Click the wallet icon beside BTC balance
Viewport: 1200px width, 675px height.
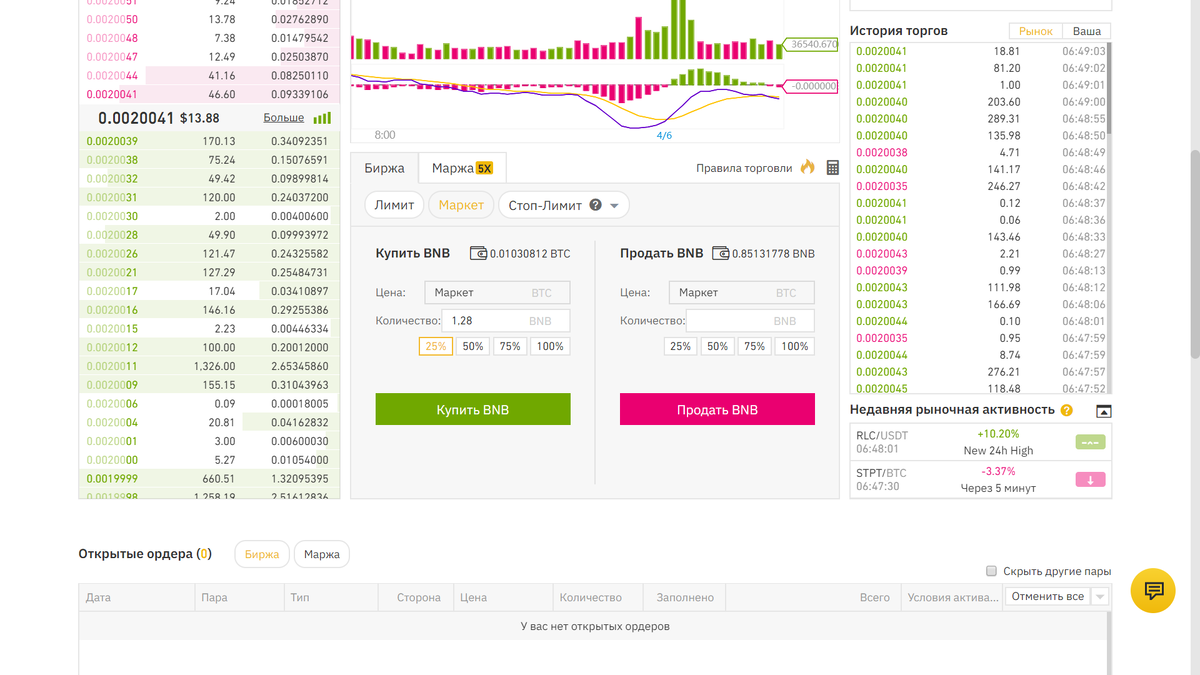(x=478, y=253)
